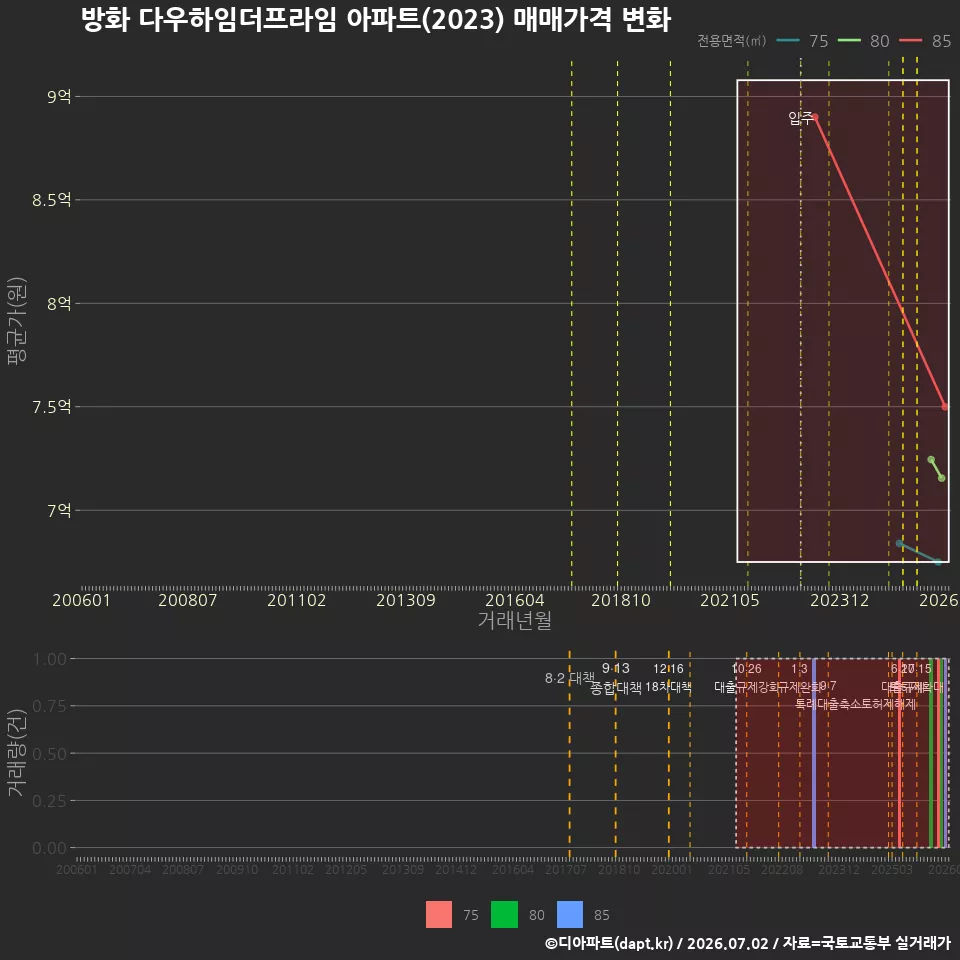The height and width of the screenshot is (960, 960).
Task: Click the 0.50 volume axis label
Action: point(50,754)
